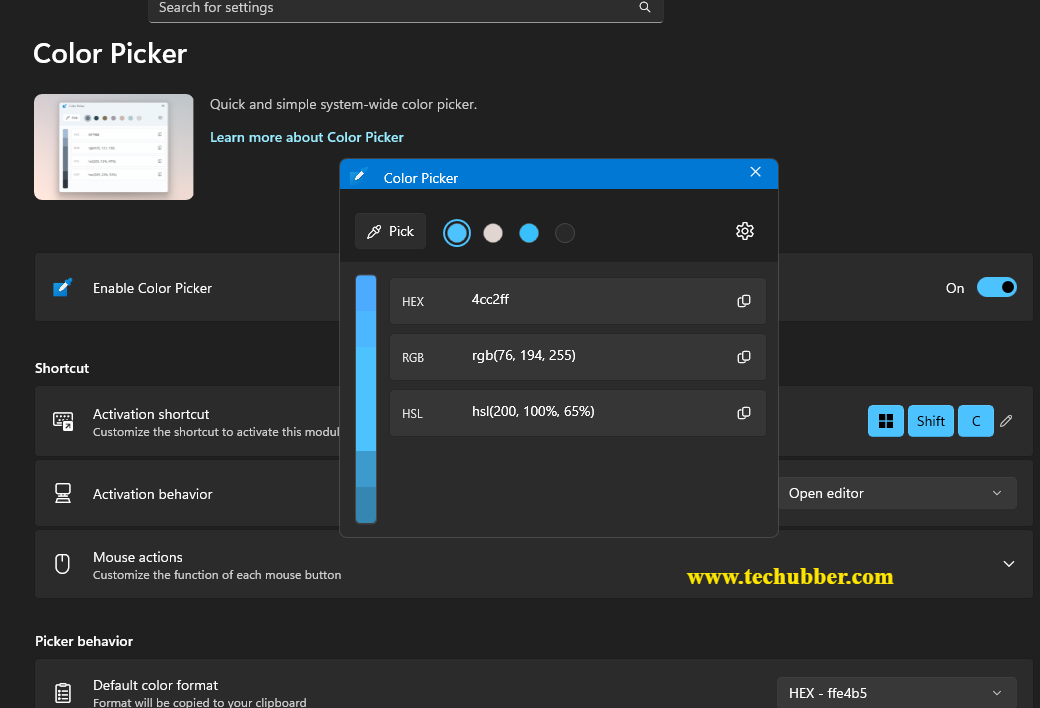Image resolution: width=1040 pixels, height=708 pixels.
Task: Click the Shortcut section heading
Action: [x=62, y=368]
